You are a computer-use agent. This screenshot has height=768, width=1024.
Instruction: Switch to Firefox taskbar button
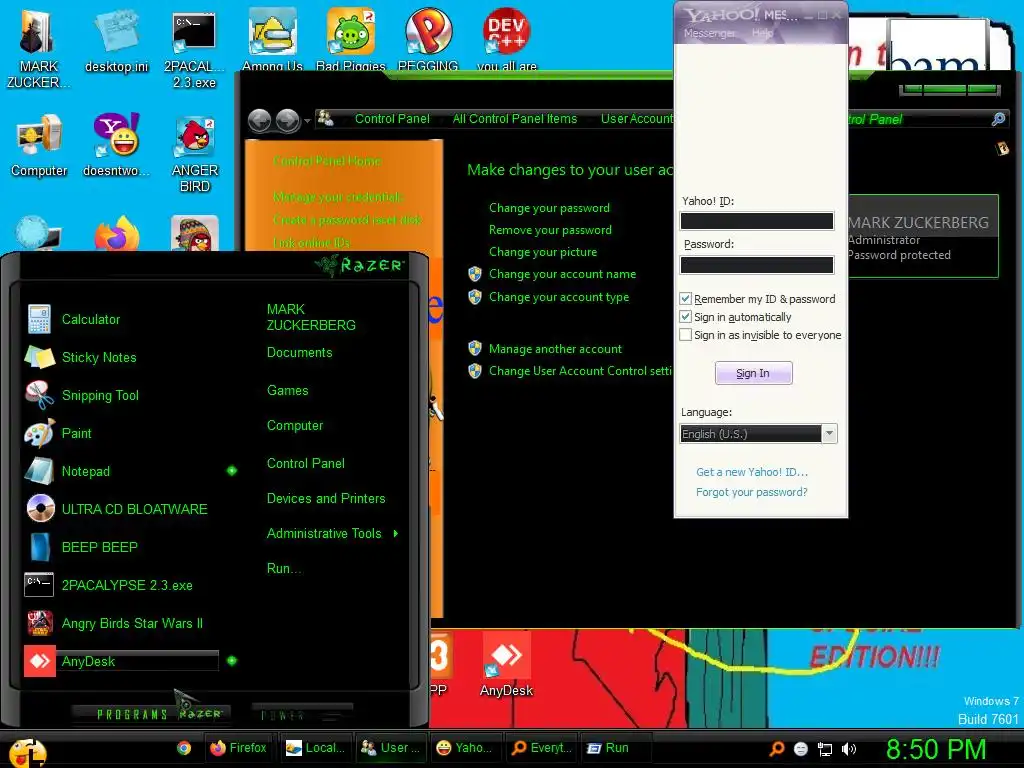[238, 748]
